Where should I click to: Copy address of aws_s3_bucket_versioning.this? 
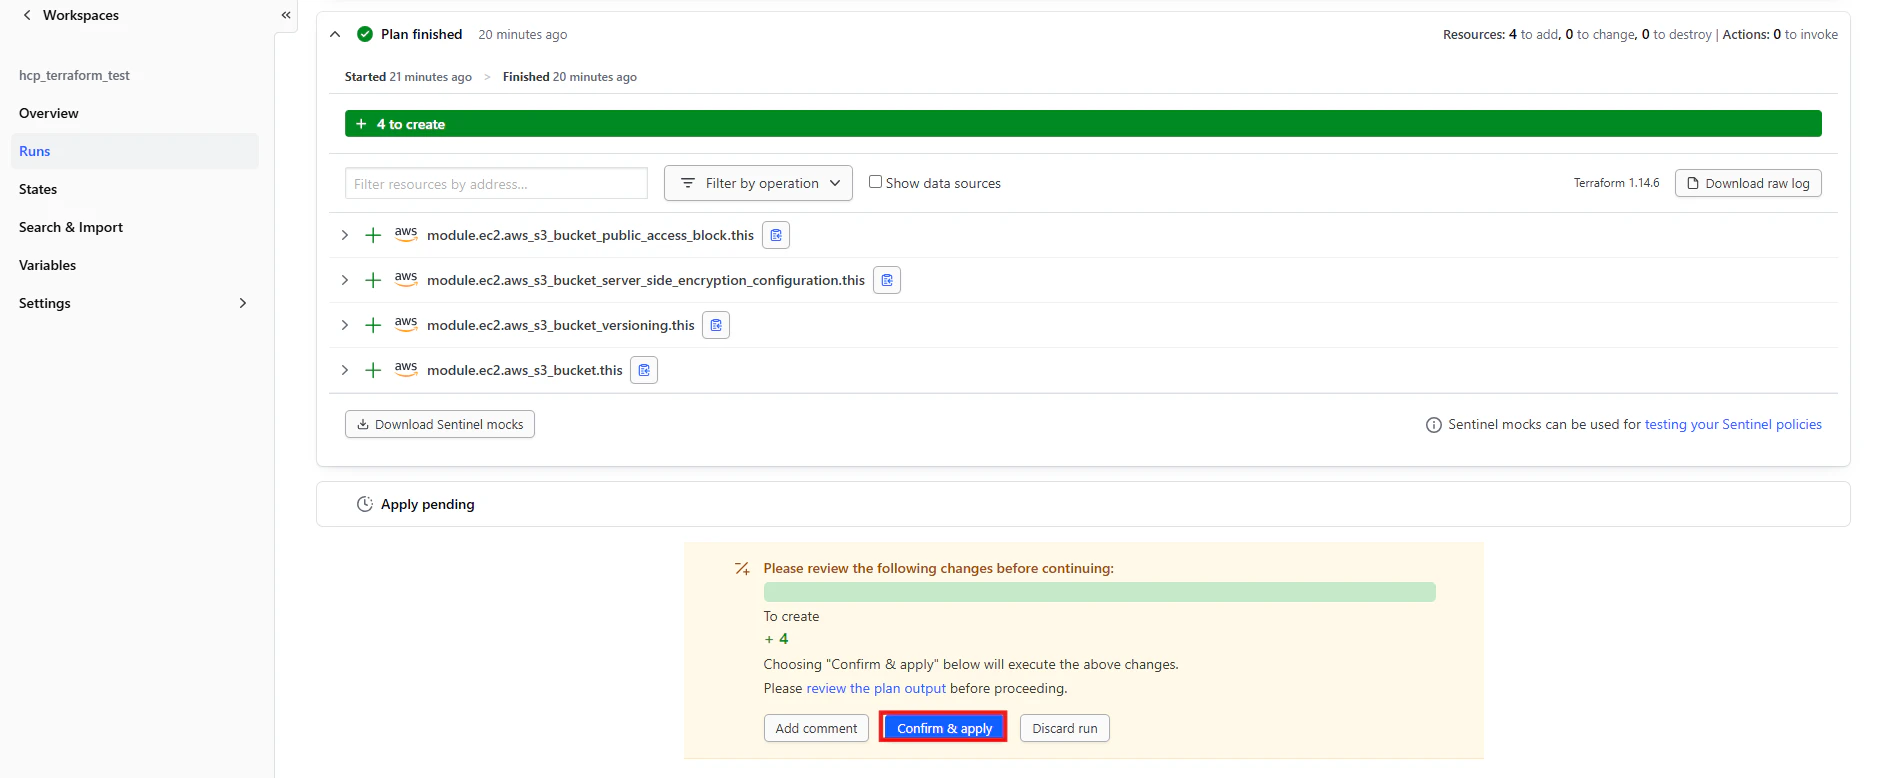pyautogui.click(x=716, y=325)
